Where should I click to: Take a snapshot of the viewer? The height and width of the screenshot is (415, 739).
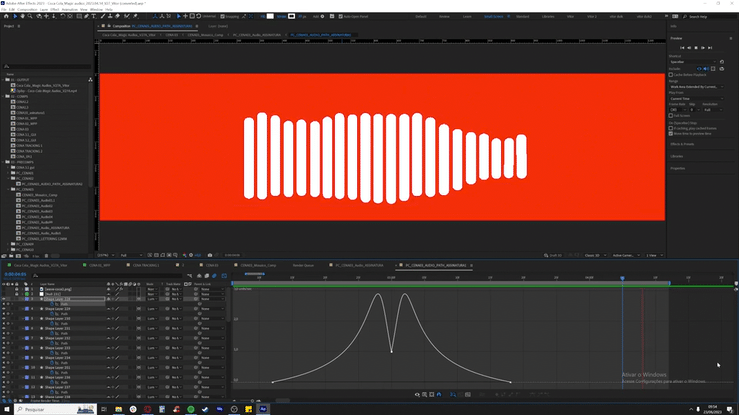210,255
